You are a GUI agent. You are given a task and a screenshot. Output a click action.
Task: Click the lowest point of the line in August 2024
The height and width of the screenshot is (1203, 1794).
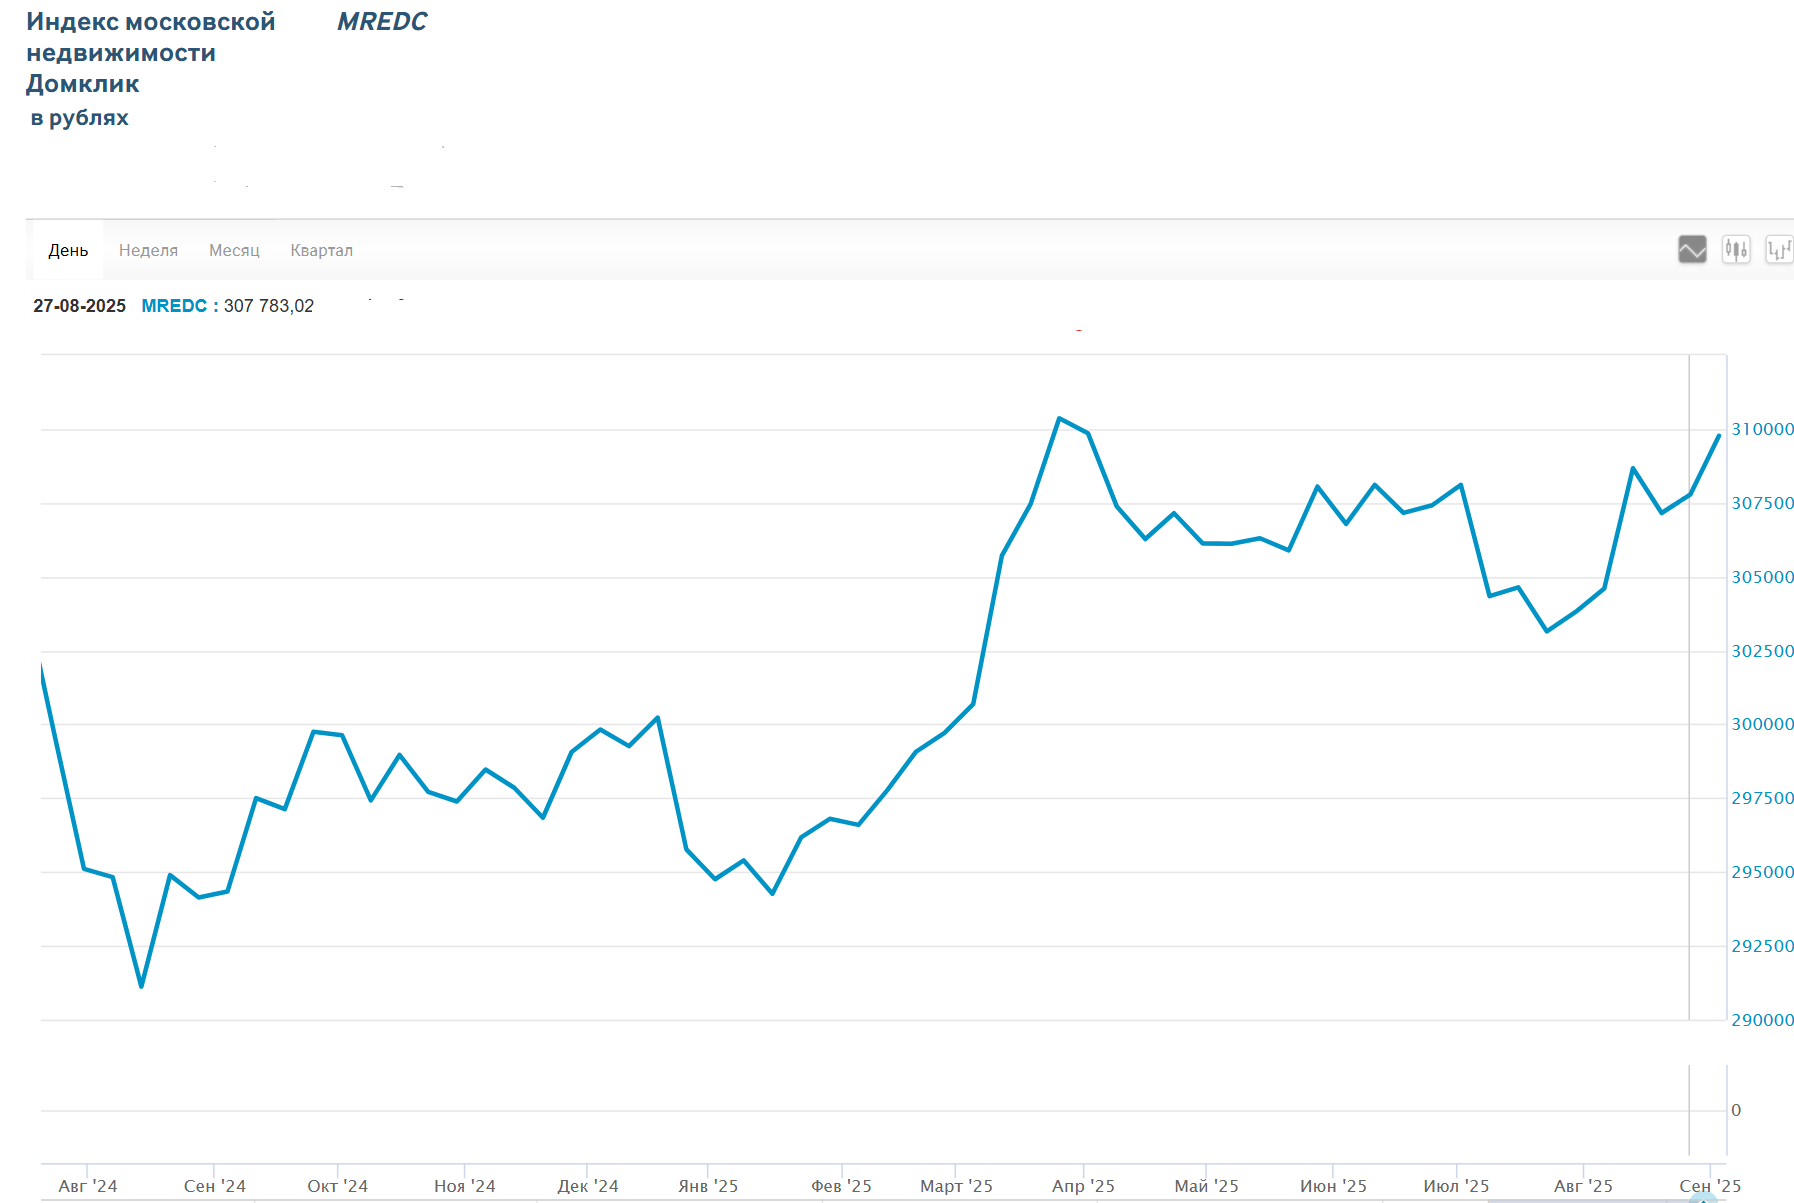141,987
